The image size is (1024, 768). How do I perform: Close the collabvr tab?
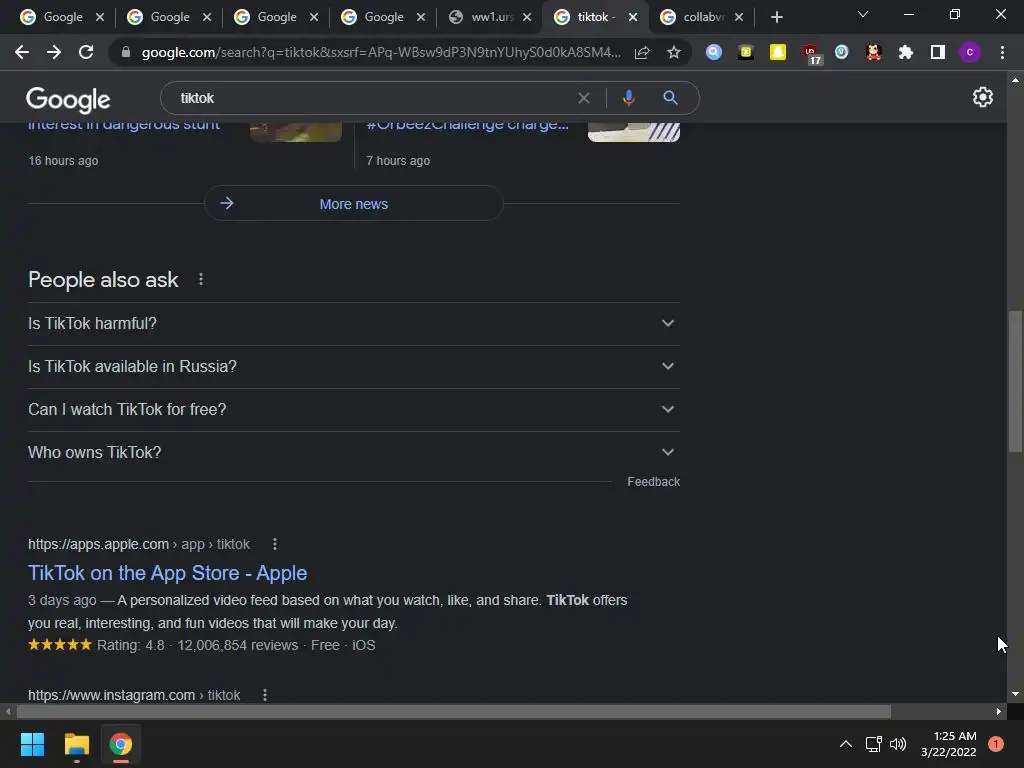[x=739, y=18]
